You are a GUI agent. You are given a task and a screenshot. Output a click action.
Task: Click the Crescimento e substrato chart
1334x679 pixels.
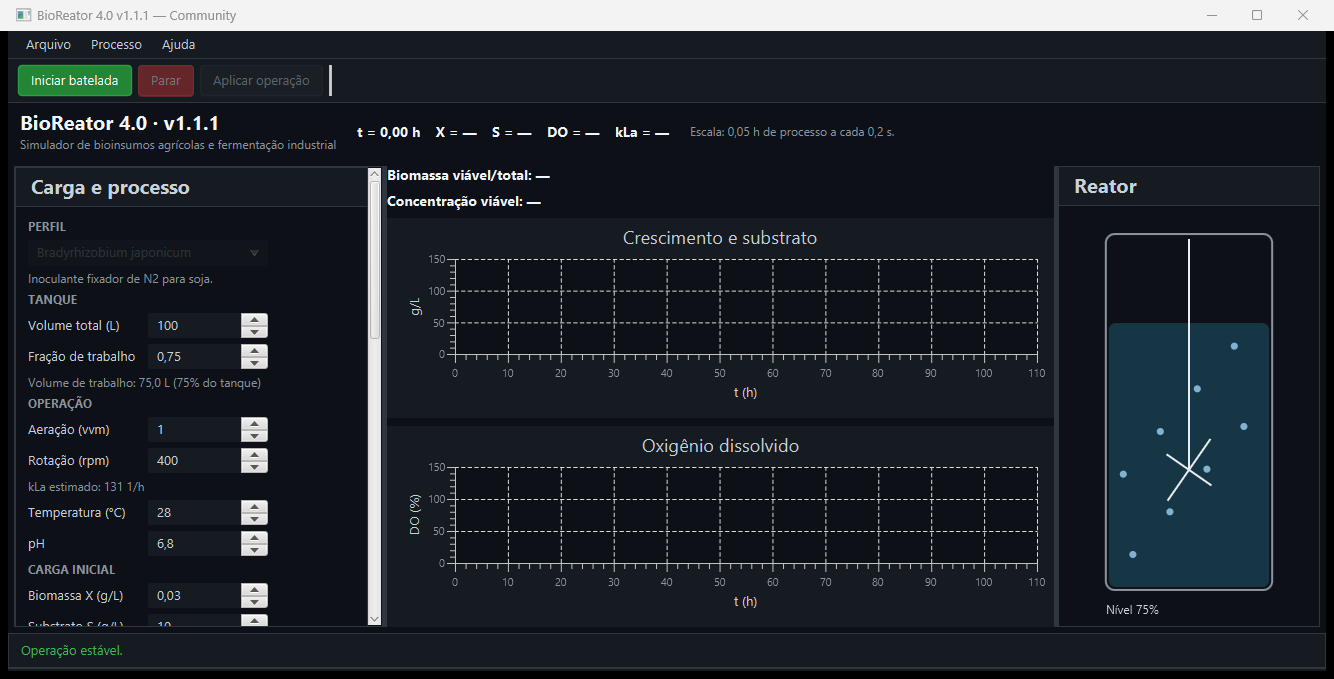click(x=720, y=317)
